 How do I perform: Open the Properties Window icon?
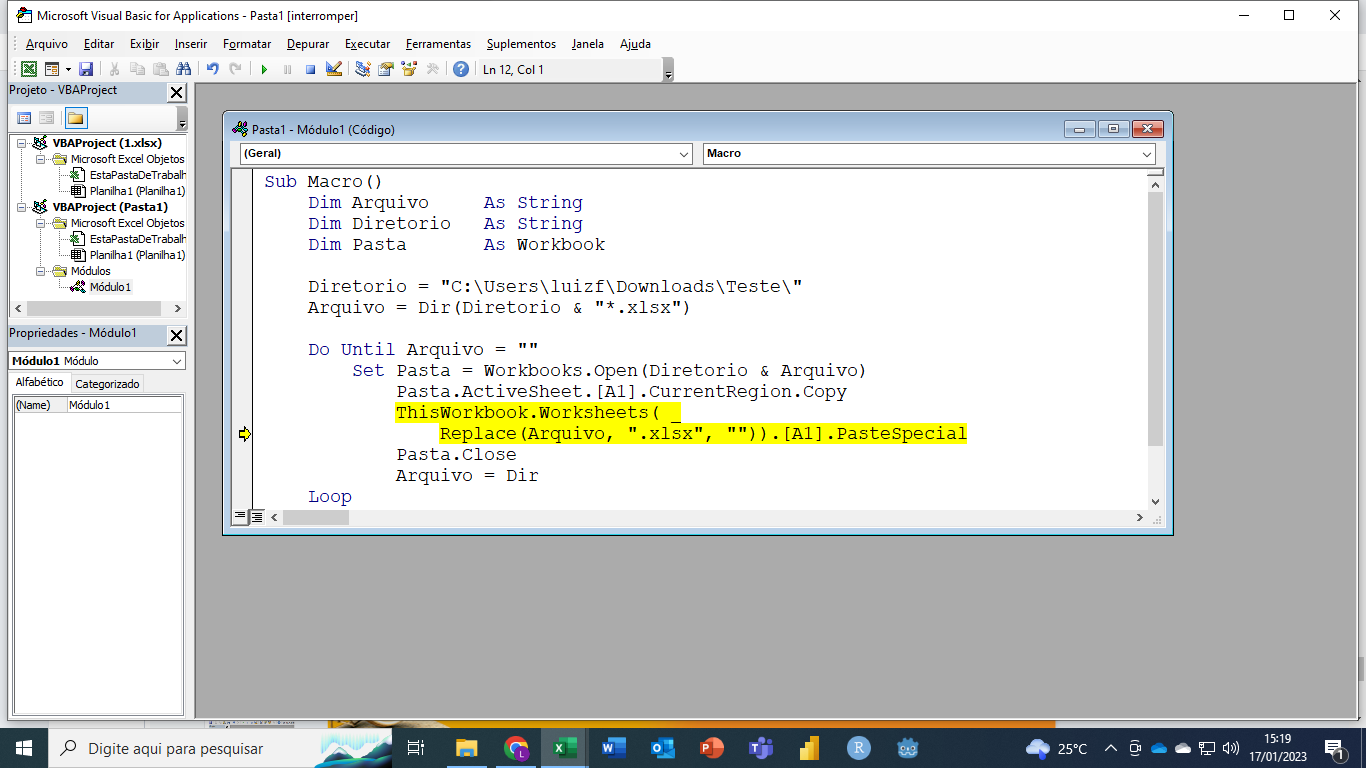(386, 69)
